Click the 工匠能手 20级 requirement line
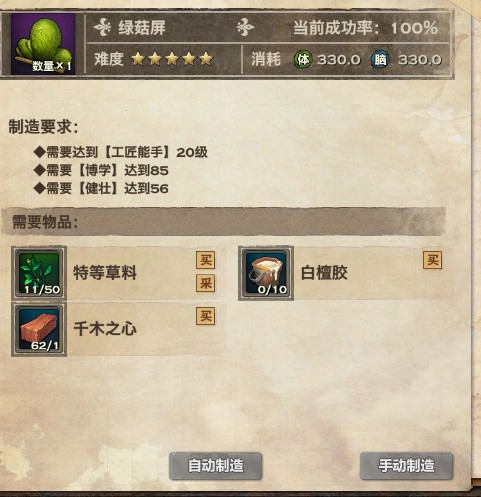The height and width of the screenshot is (497, 481). pyautogui.click(x=121, y=152)
